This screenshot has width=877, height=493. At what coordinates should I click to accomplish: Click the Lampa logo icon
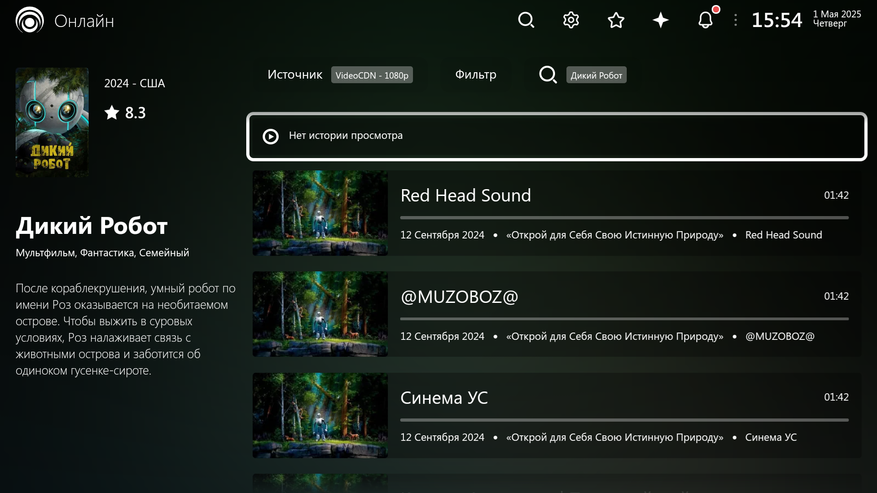click(x=30, y=21)
